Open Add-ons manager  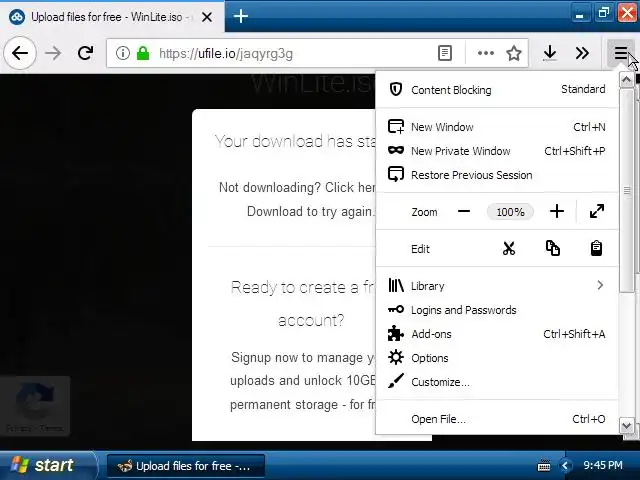click(497, 334)
